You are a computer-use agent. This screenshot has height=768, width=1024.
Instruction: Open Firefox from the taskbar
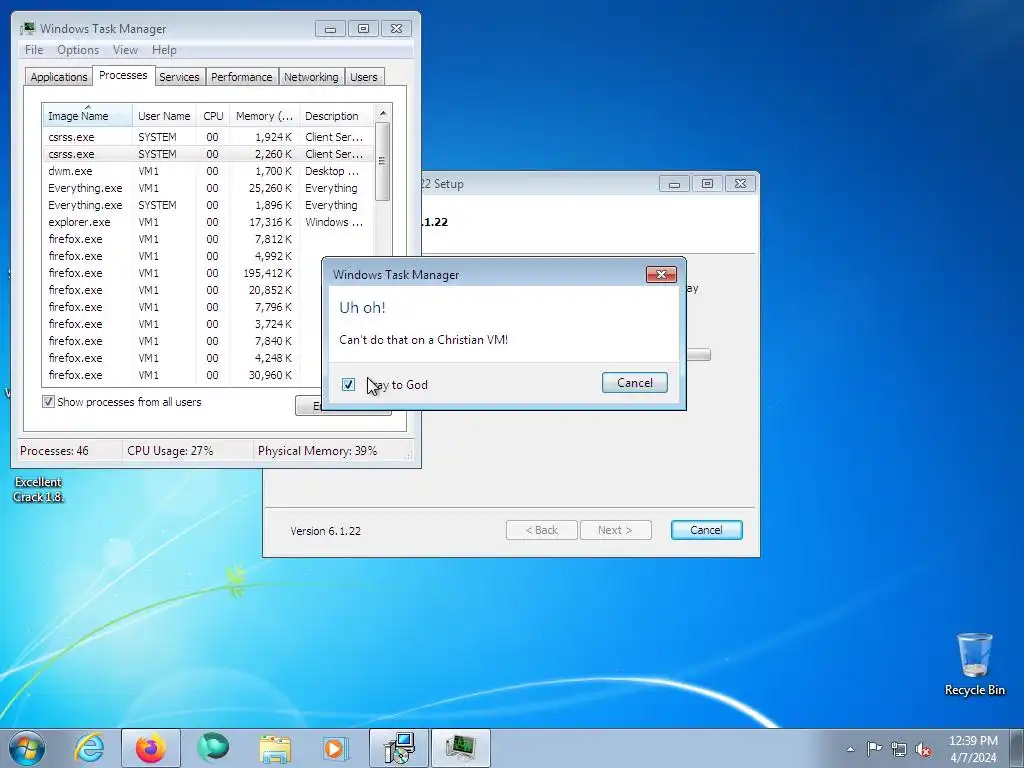coord(151,748)
